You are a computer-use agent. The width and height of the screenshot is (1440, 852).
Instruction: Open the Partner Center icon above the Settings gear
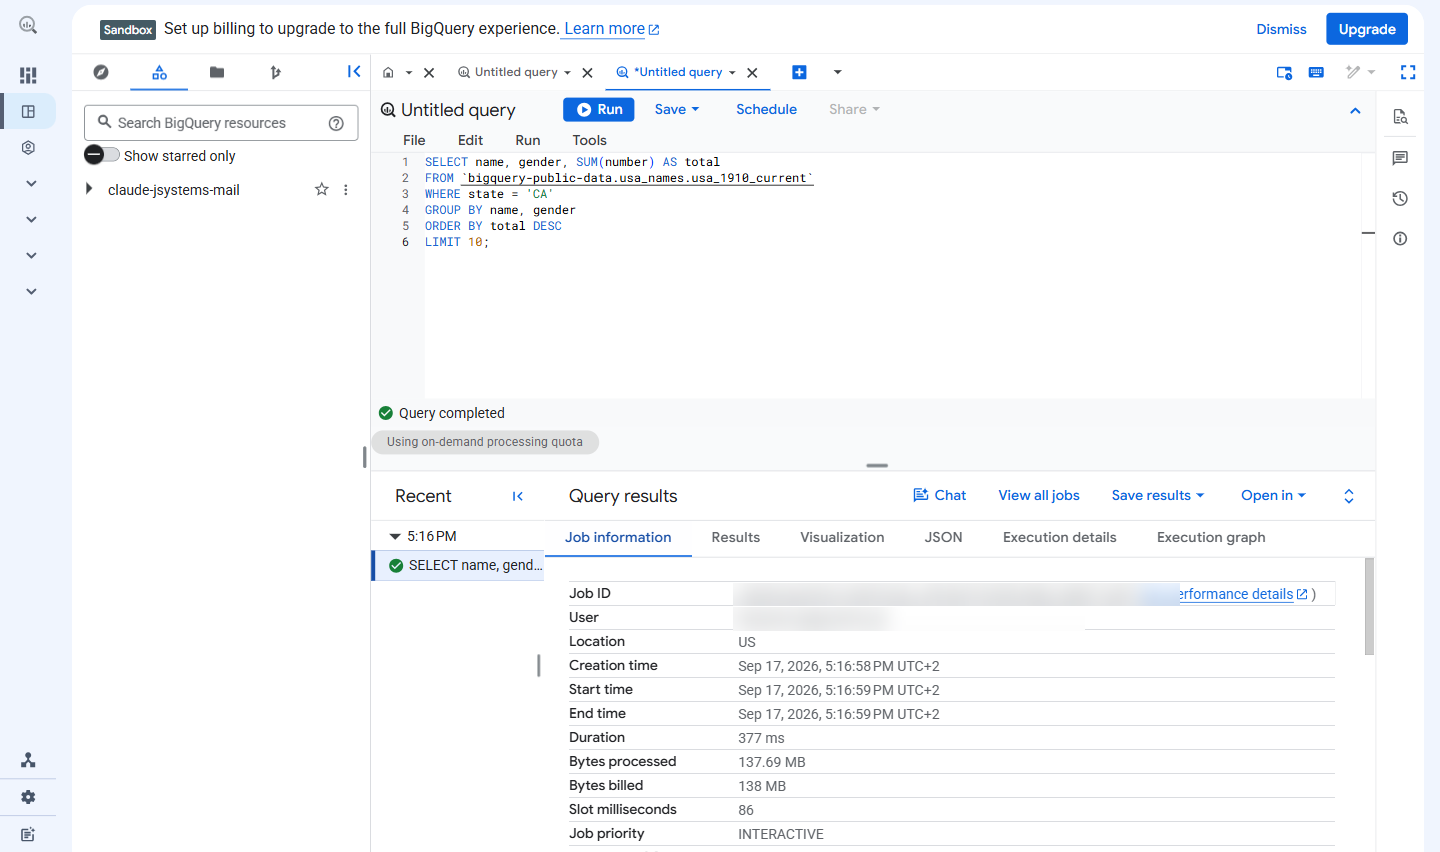[x=28, y=760]
